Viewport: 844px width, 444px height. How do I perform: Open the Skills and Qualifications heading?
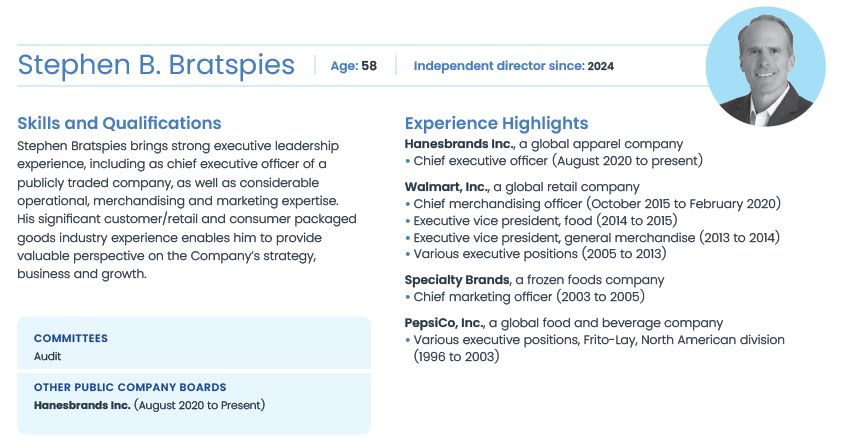point(119,124)
